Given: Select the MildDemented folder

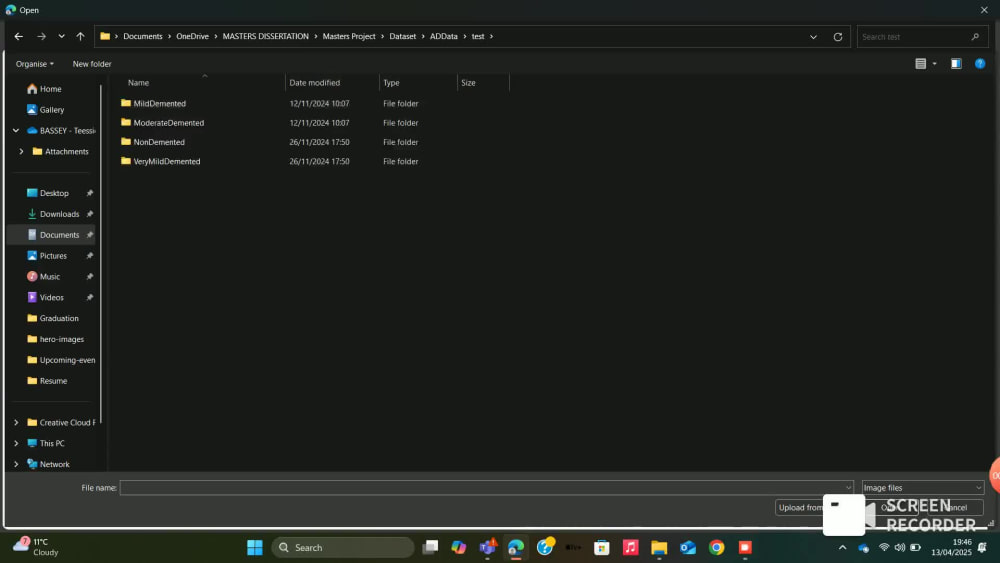Looking at the screenshot, I should click(159, 103).
